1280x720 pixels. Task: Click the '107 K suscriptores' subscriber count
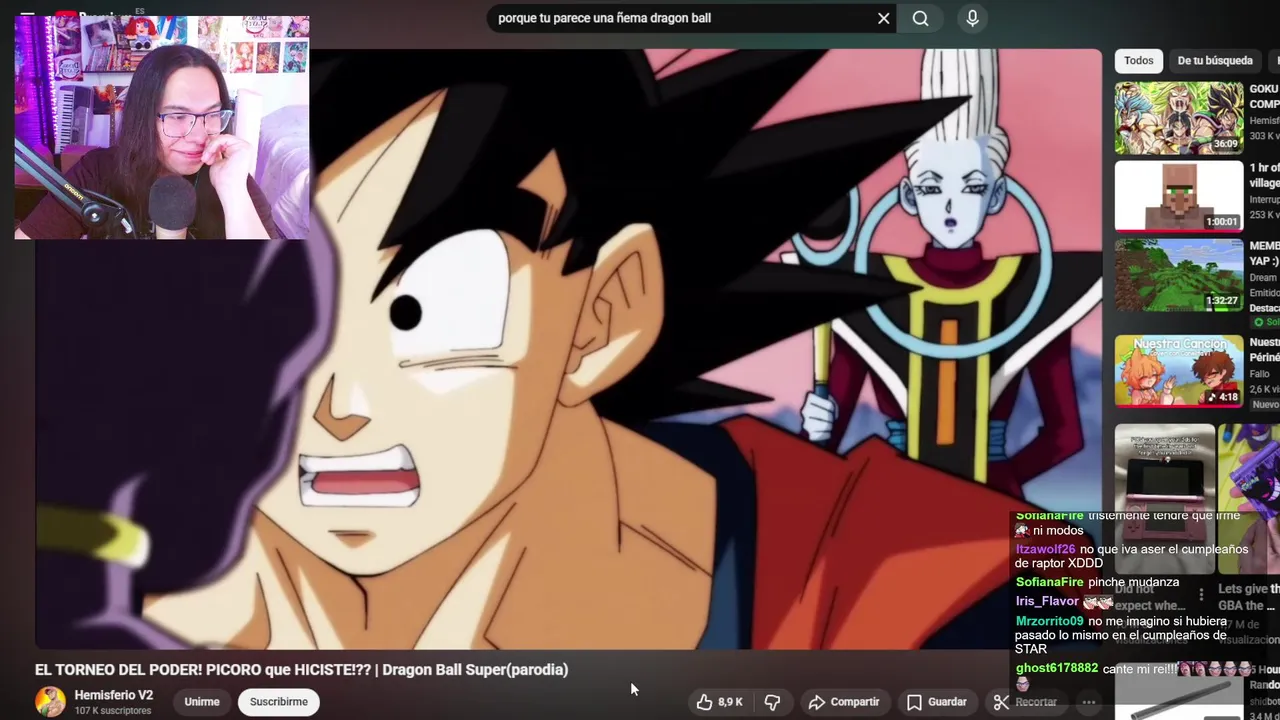pyautogui.click(x=113, y=711)
